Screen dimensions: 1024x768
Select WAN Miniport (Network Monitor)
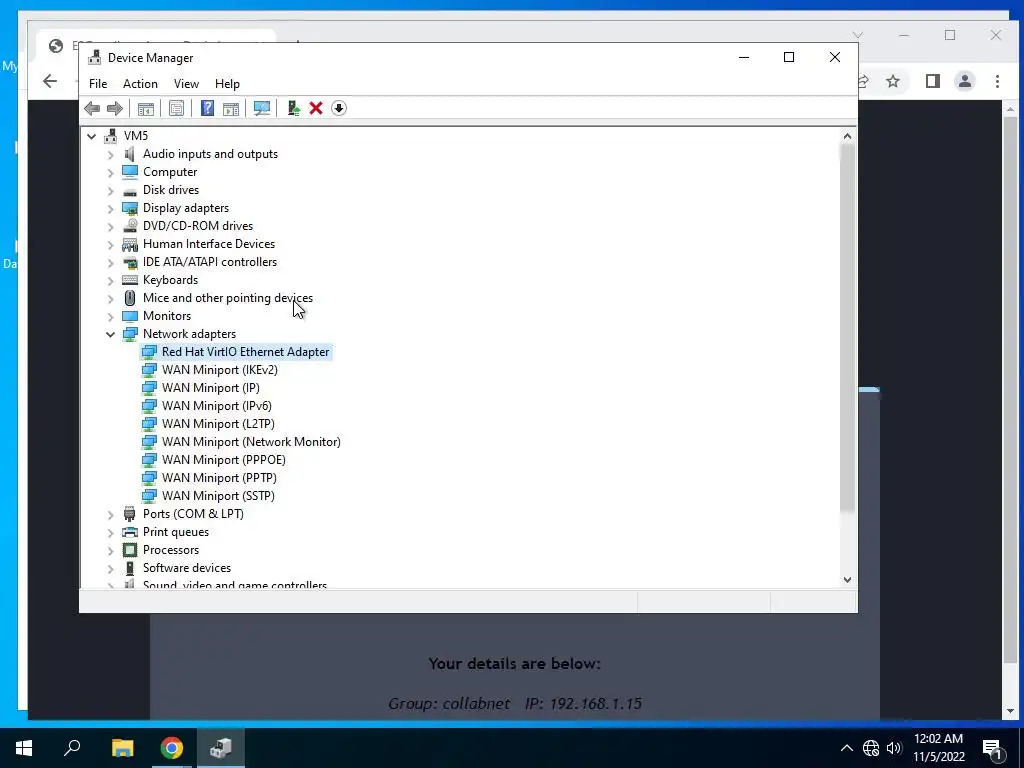251,441
